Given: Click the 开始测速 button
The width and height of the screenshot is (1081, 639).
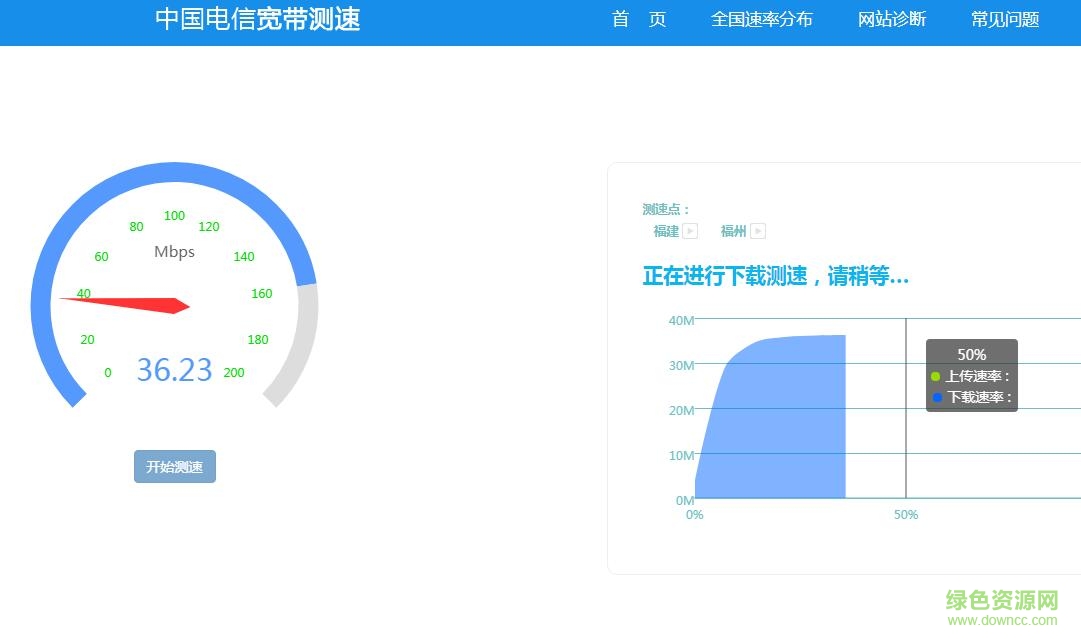Looking at the screenshot, I should coord(174,466).
